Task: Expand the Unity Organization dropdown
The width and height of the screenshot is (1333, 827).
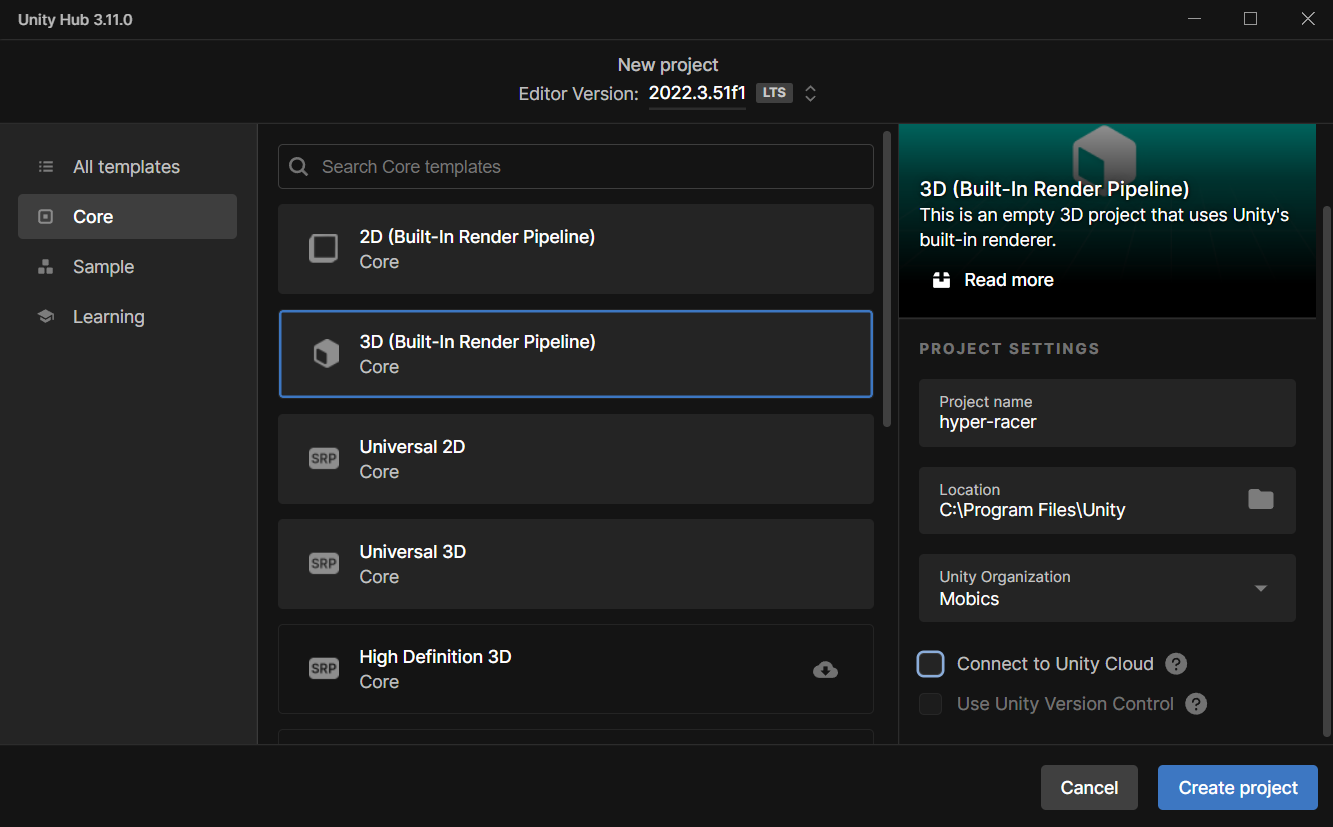Action: coord(1107,588)
